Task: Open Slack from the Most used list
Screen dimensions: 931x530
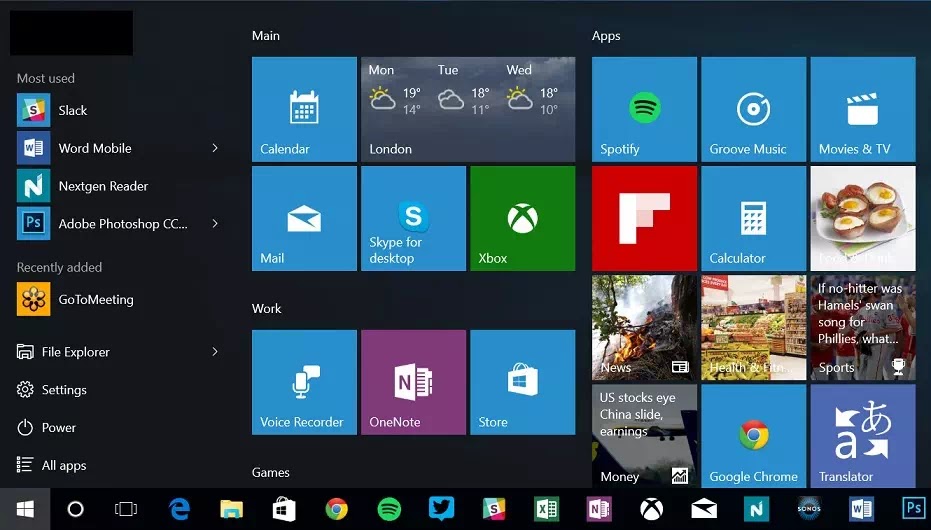Action: 118,110
